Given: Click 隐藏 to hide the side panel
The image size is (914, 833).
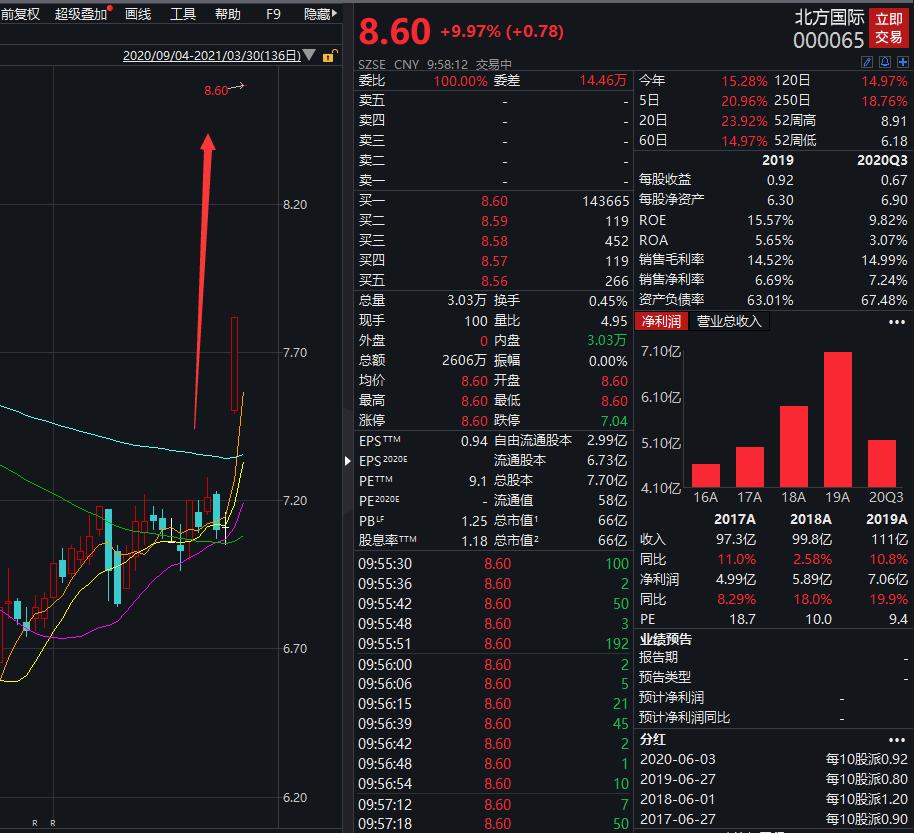Looking at the screenshot, I should [x=321, y=14].
